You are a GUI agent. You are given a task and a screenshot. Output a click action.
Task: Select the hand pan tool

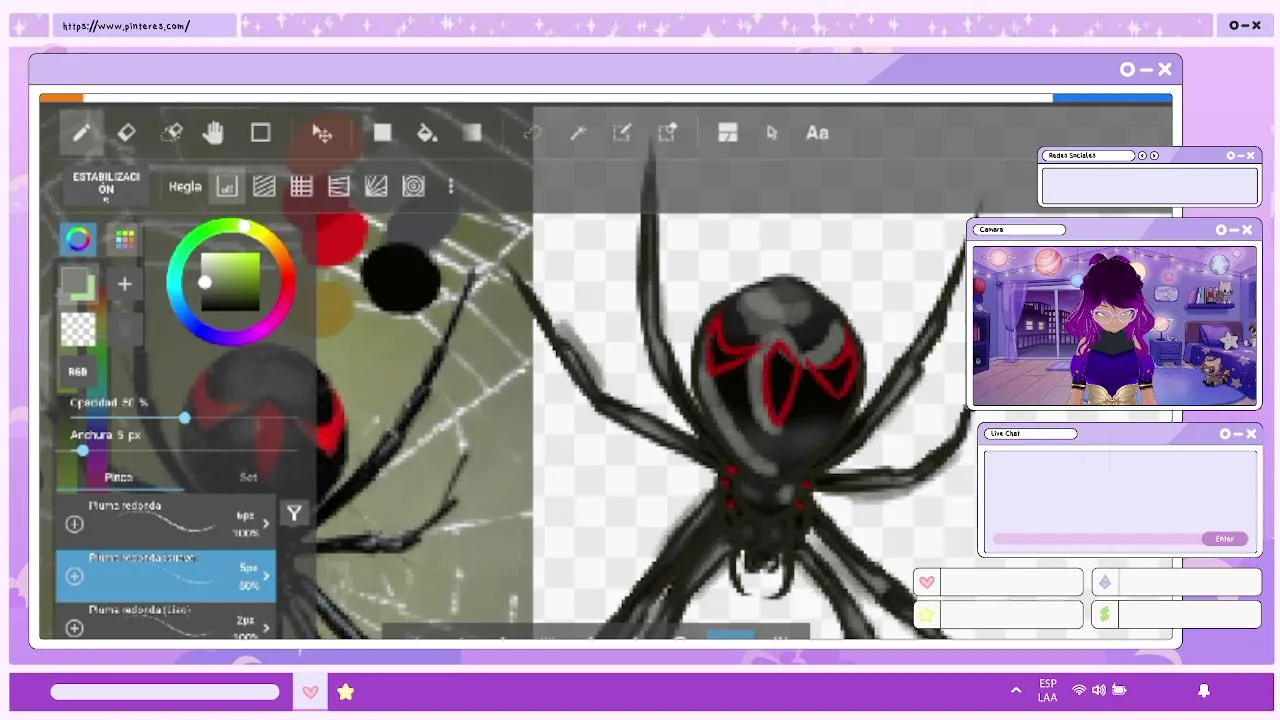tap(213, 133)
